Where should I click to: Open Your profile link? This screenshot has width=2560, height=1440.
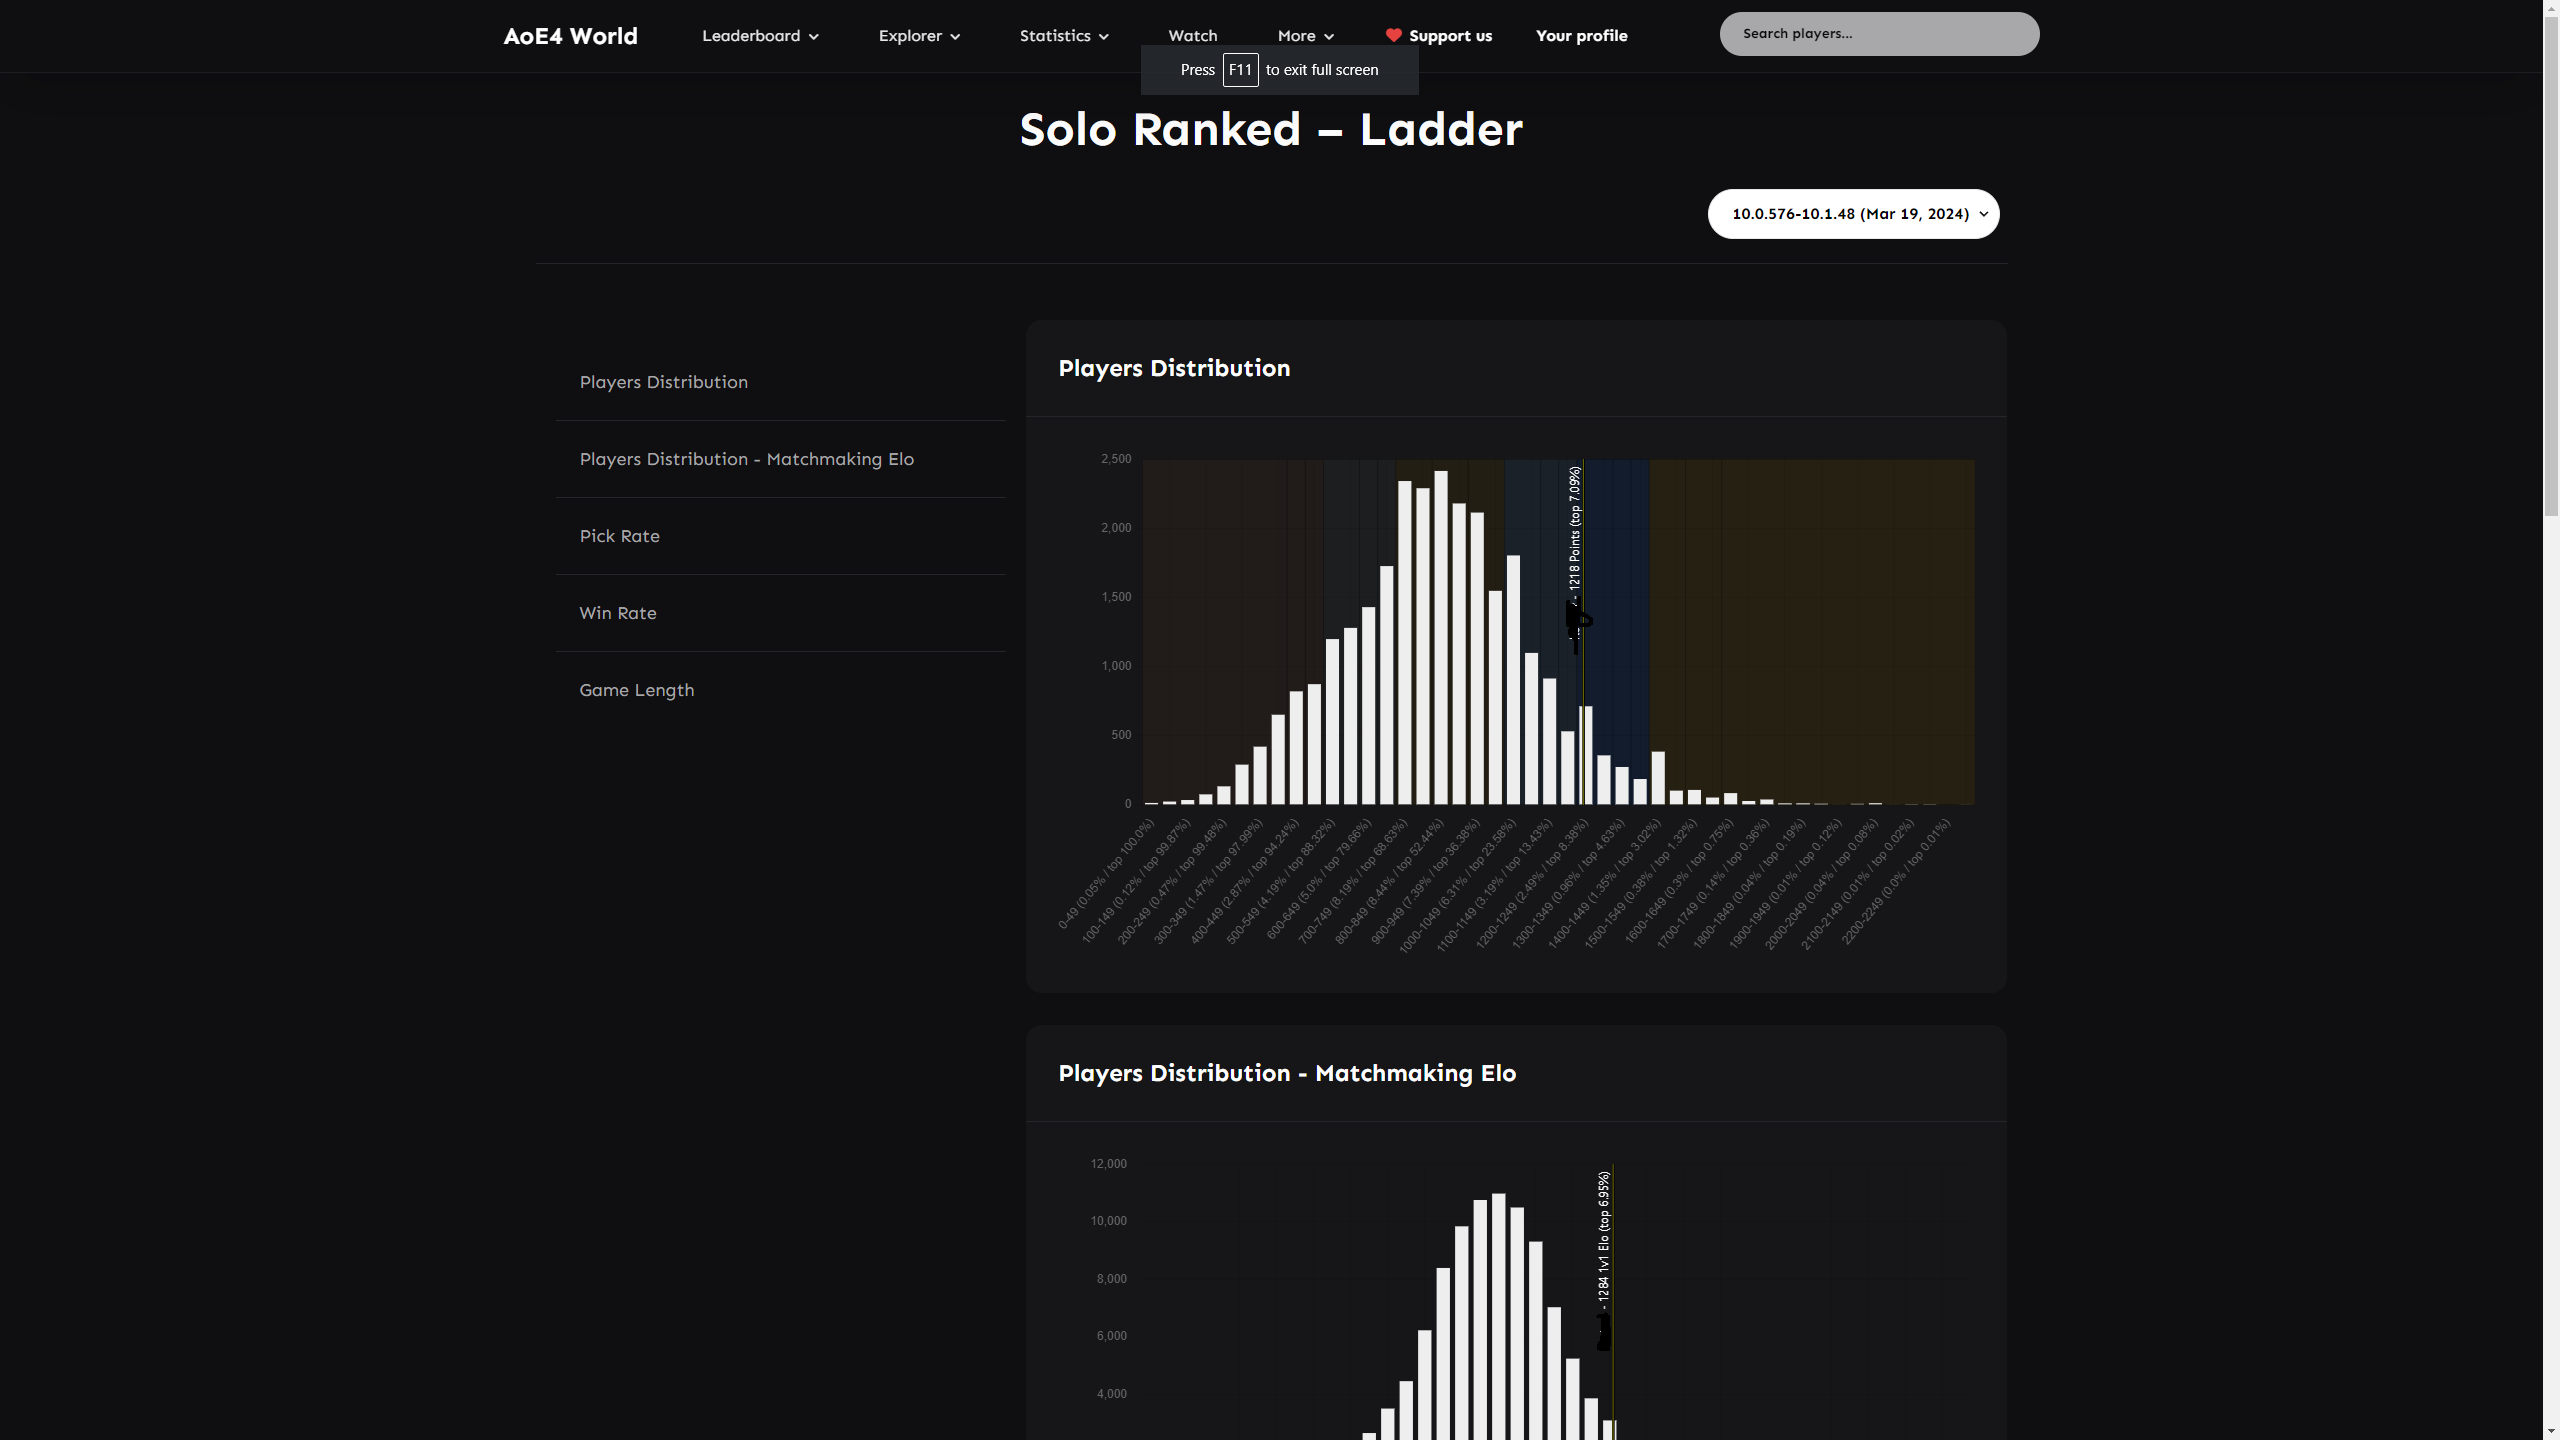point(1581,36)
